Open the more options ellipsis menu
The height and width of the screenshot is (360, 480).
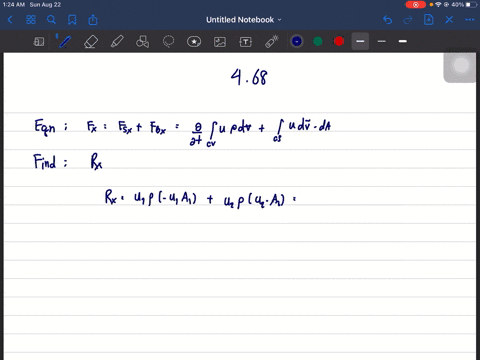click(470, 20)
